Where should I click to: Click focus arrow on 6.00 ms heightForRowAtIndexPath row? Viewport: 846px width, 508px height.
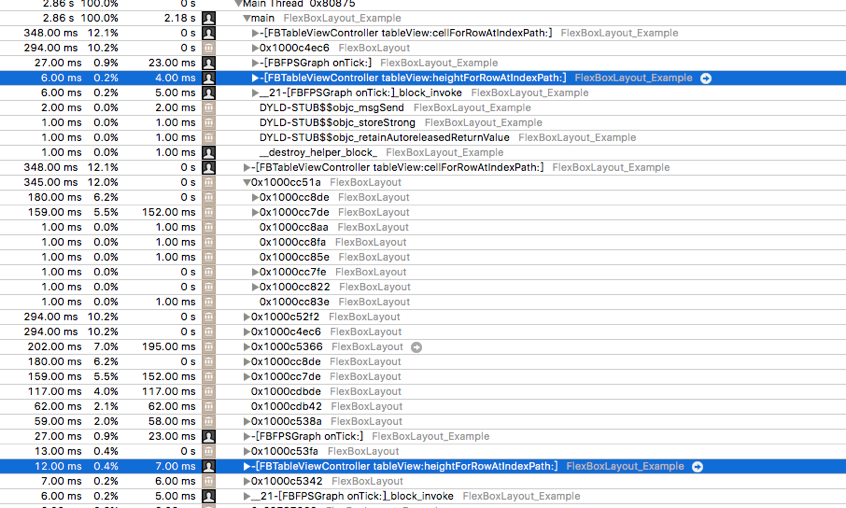click(706, 78)
